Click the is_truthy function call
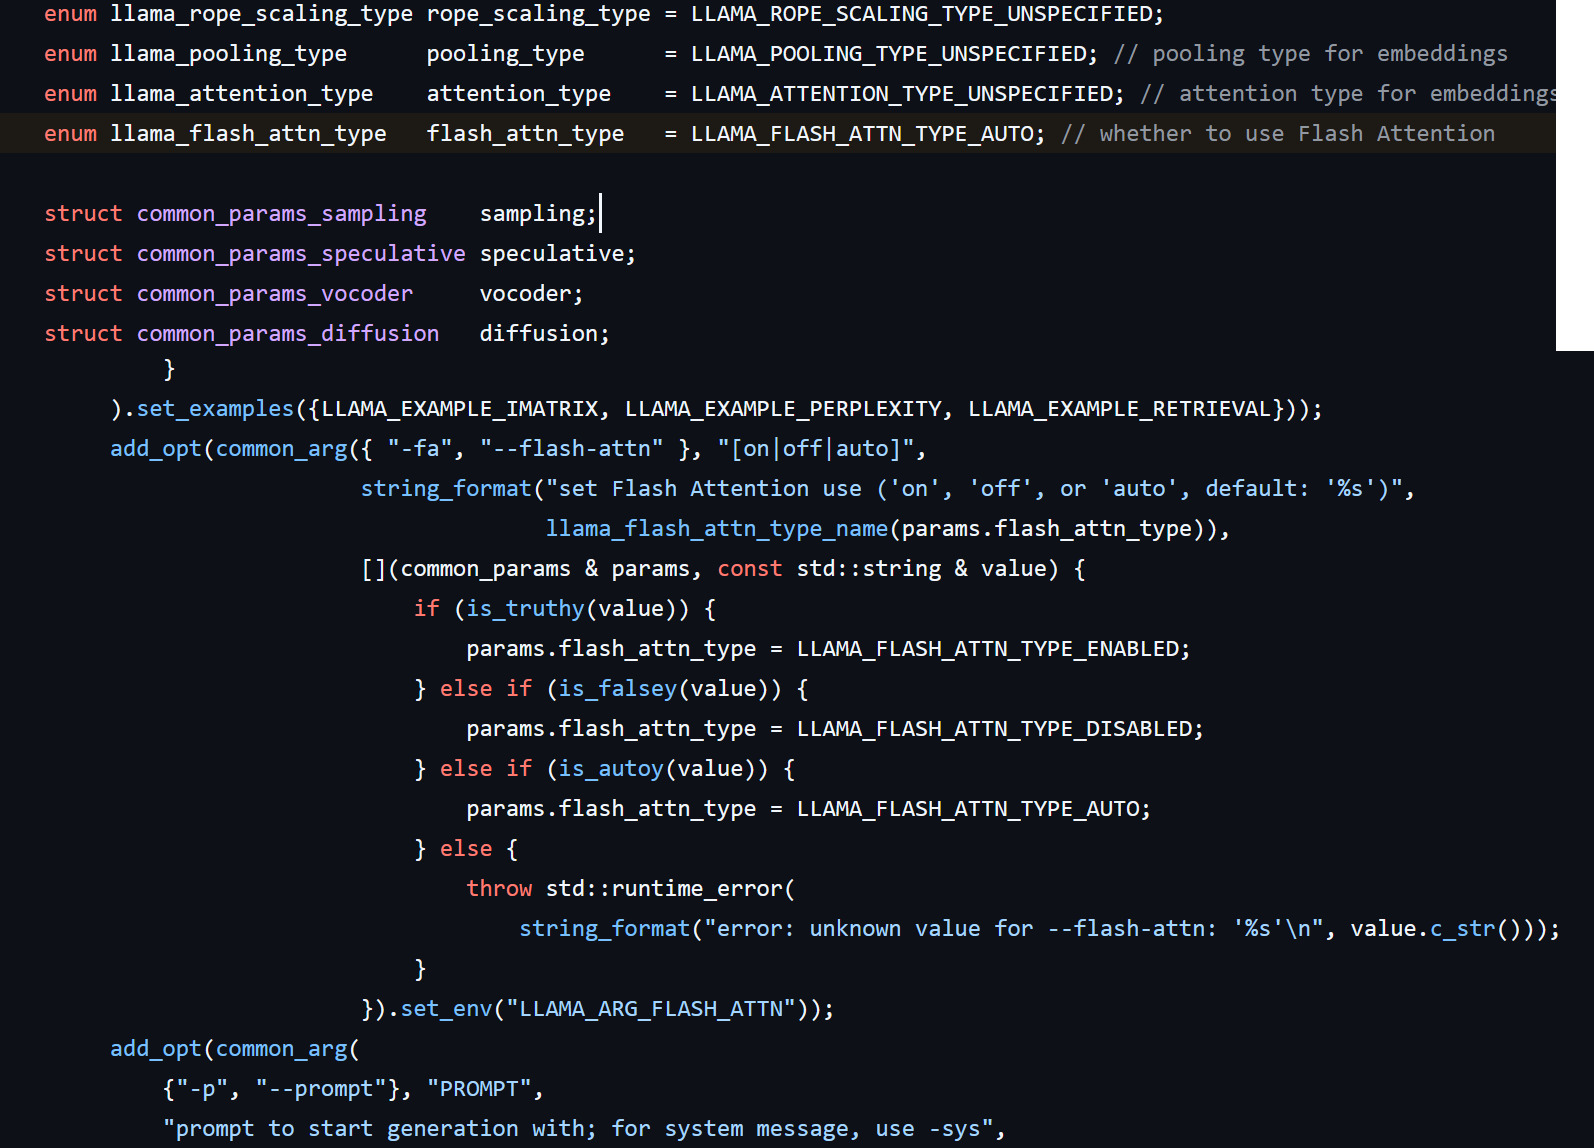This screenshot has height=1148, width=1594. [x=525, y=609]
